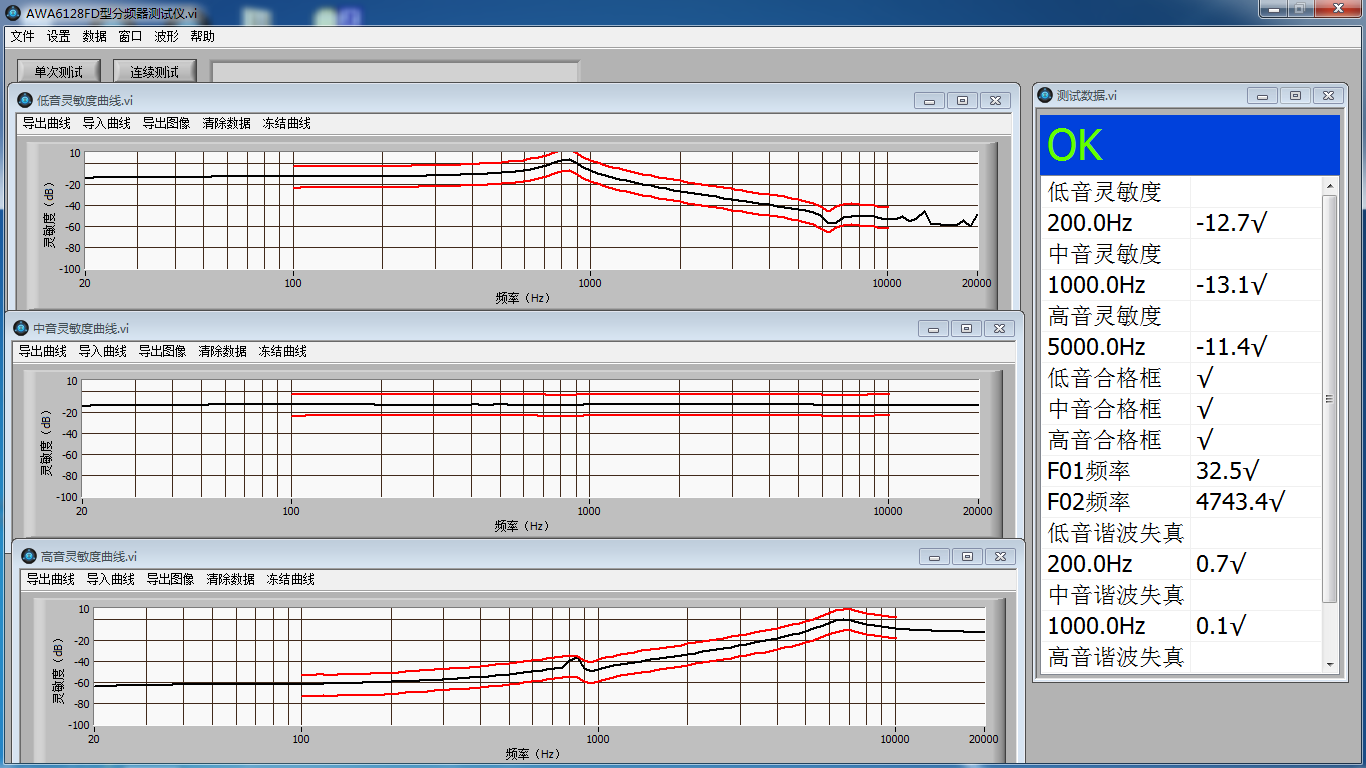Click the 低音灵敏度曲线 window title icon
This screenshot has height=768, width=1366.
25,100
